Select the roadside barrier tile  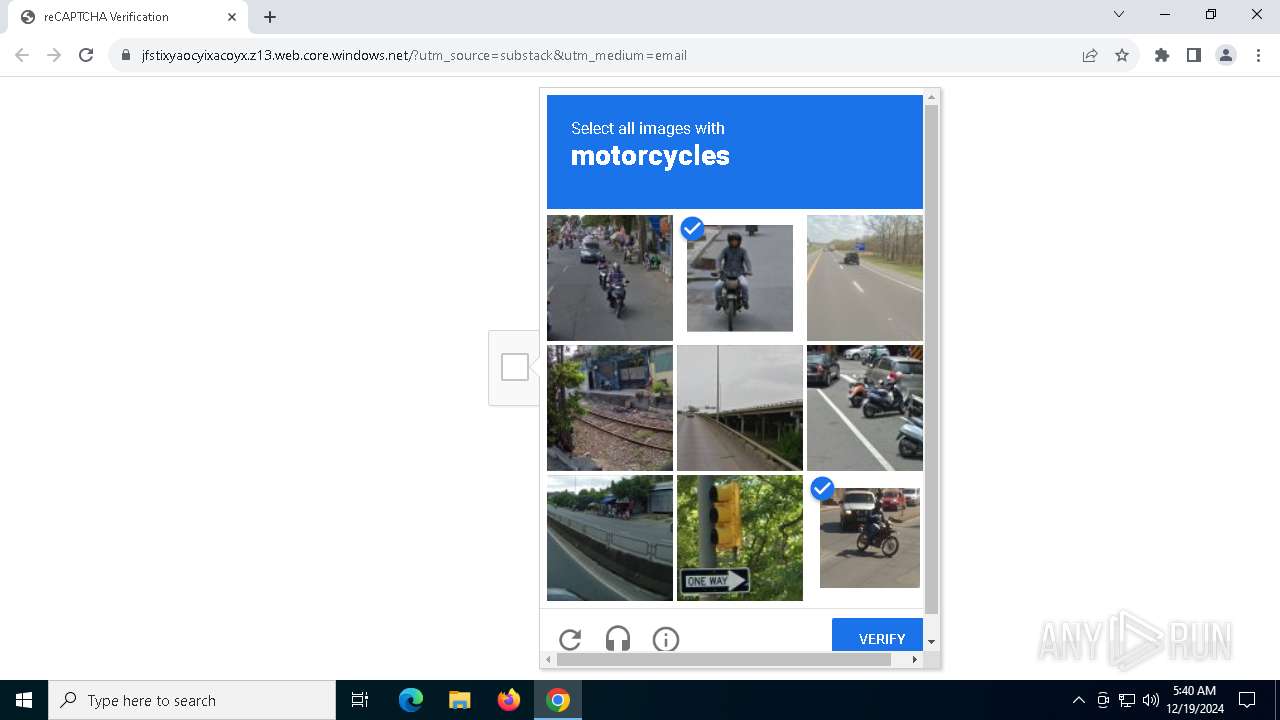[x=610, y=538]
